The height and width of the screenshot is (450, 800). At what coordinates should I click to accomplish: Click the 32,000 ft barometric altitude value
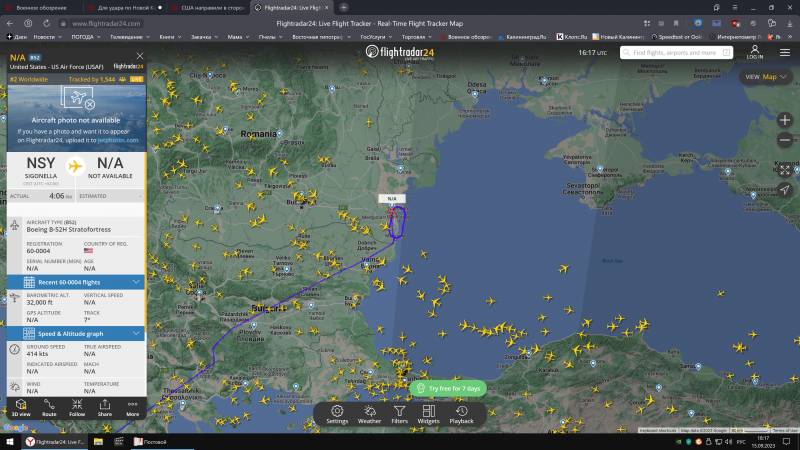(39, 302)
